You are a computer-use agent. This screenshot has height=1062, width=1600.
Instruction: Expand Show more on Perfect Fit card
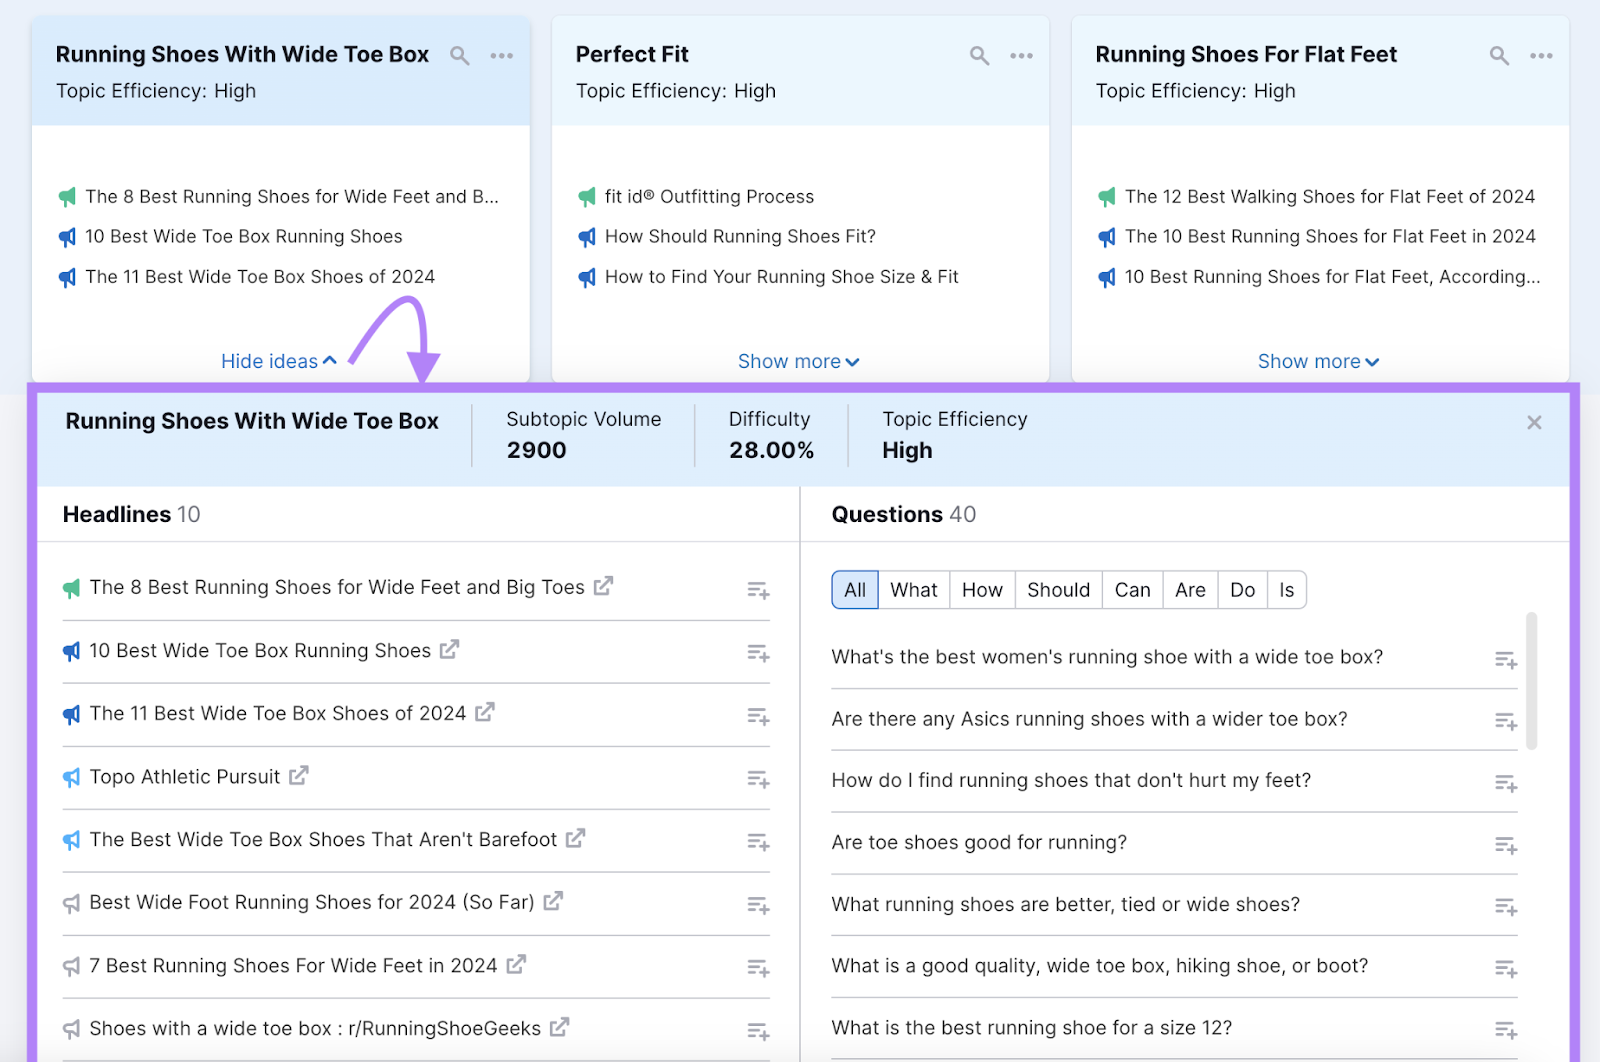798,361
